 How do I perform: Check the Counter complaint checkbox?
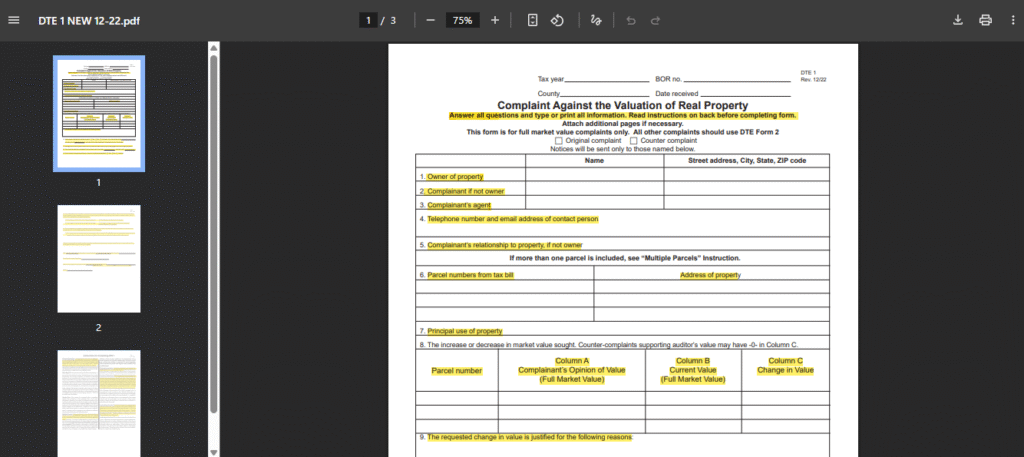pyautogui.click(x=633, y=140)
